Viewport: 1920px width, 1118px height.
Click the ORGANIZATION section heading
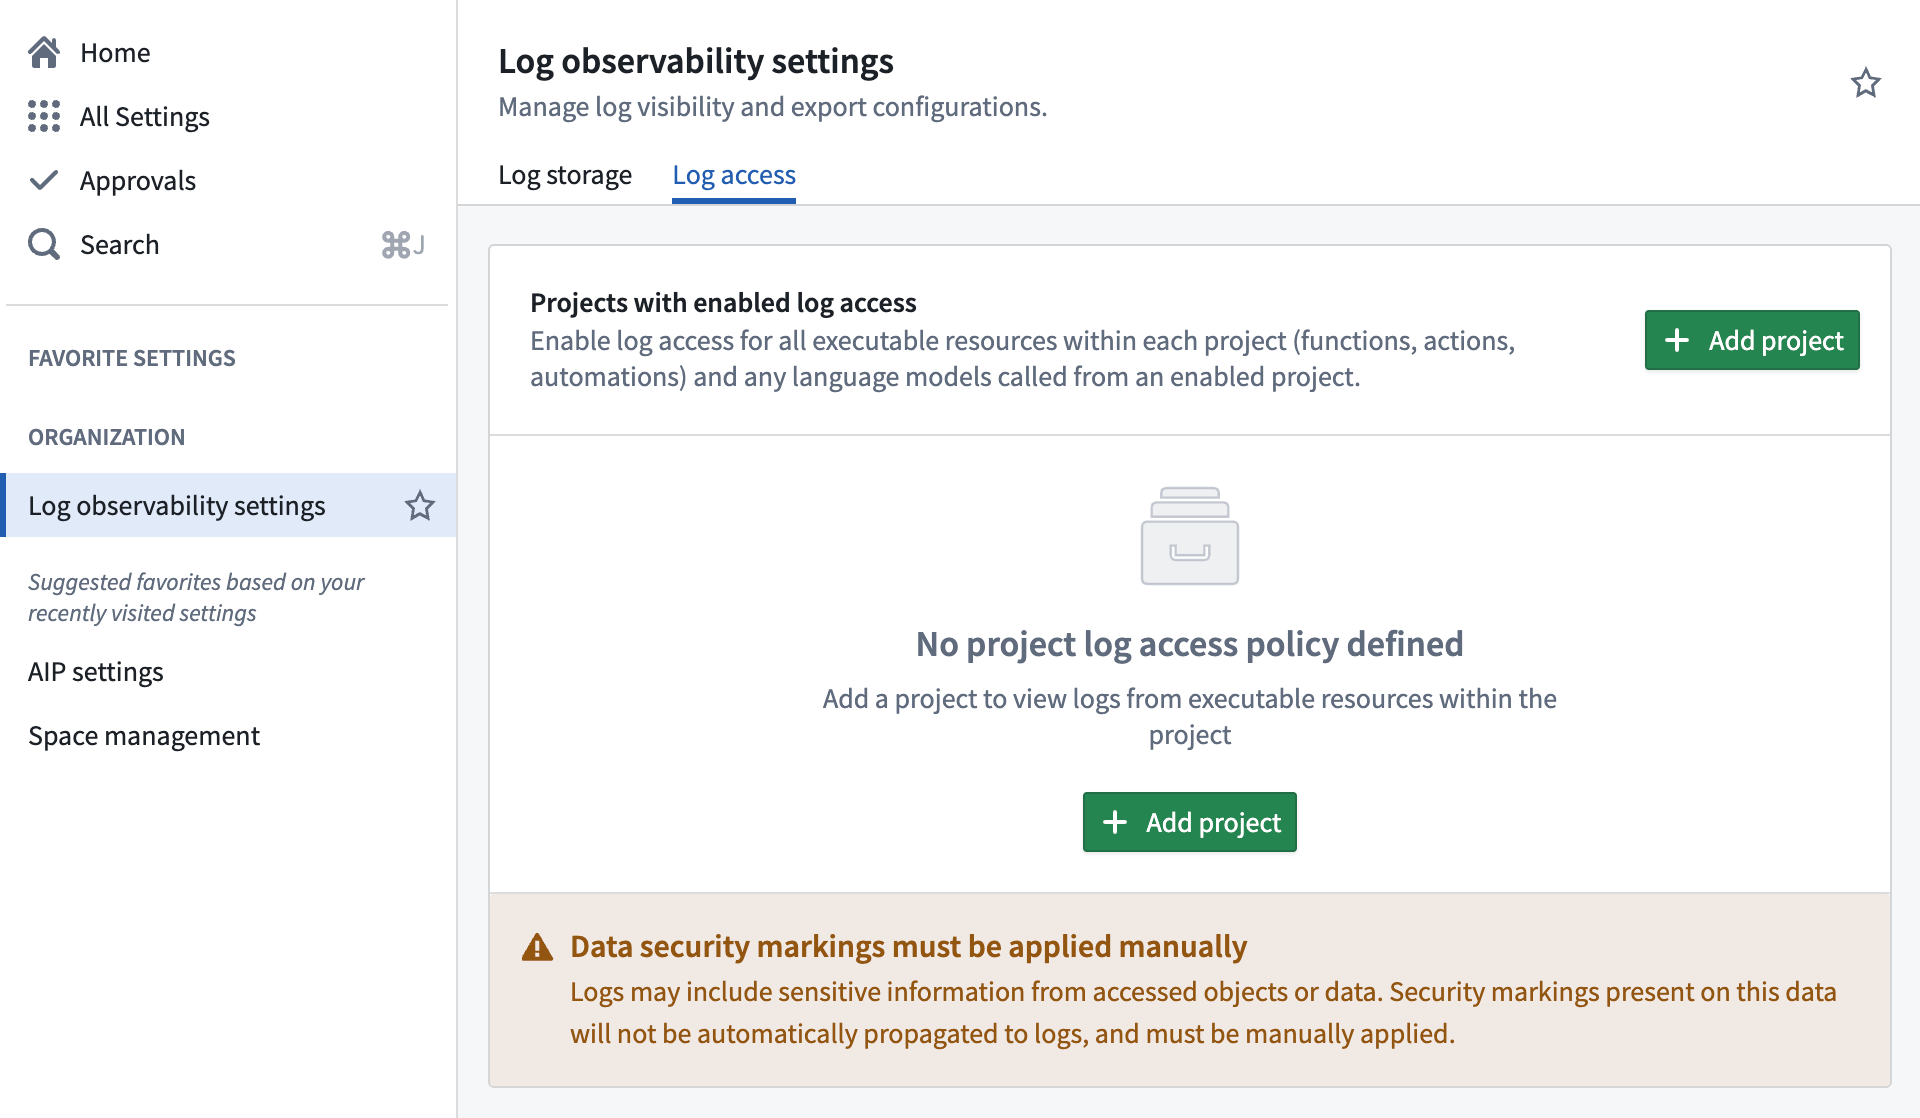coord(107,437)
